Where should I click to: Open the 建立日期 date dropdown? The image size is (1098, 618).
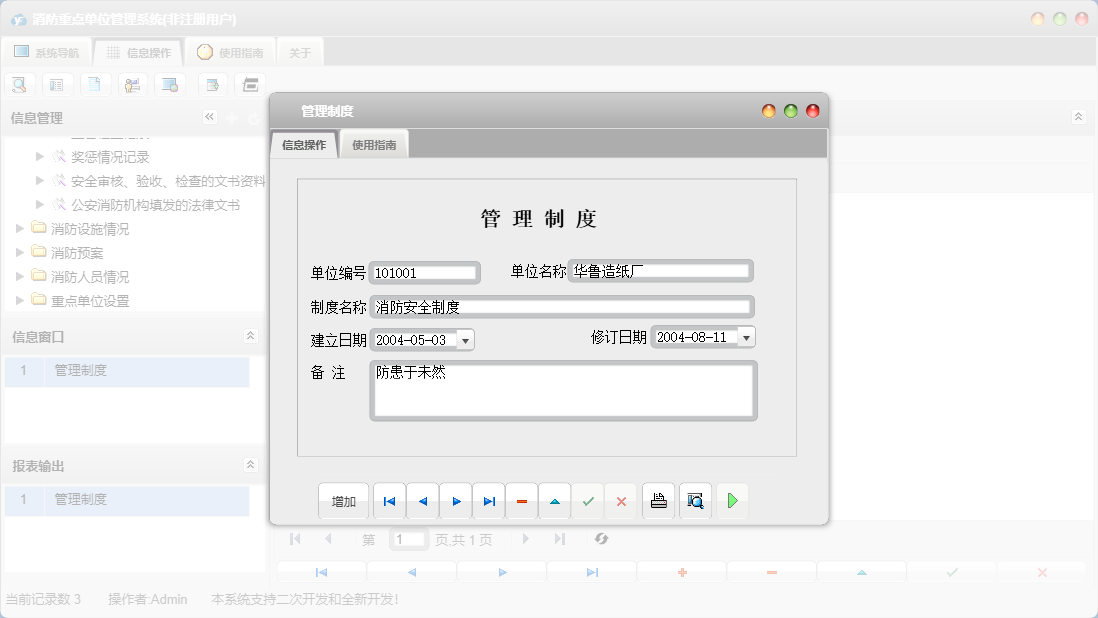pyautogui.click(x=464, y=340)
